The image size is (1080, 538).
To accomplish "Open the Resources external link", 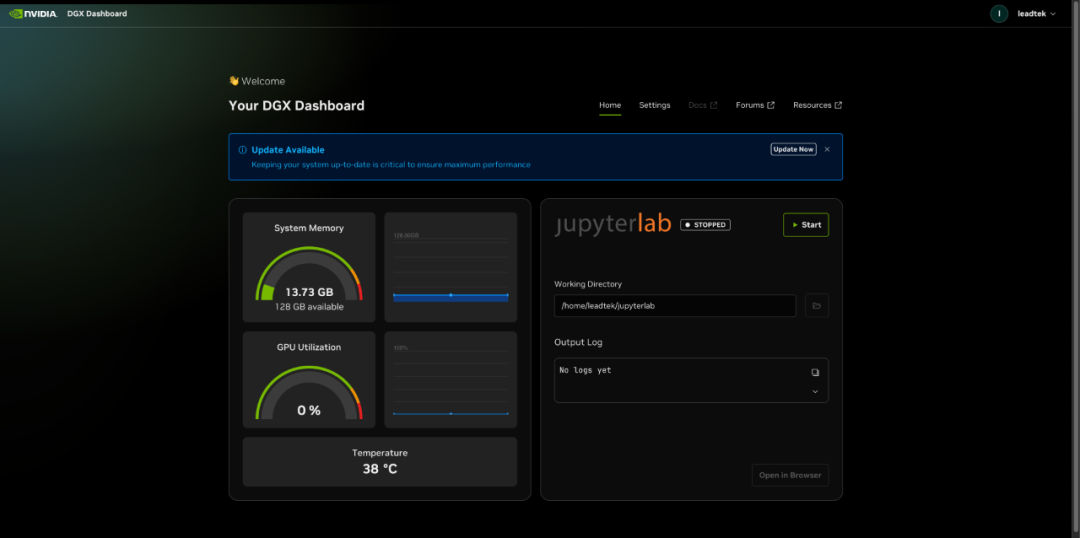I will coord(817,105).
